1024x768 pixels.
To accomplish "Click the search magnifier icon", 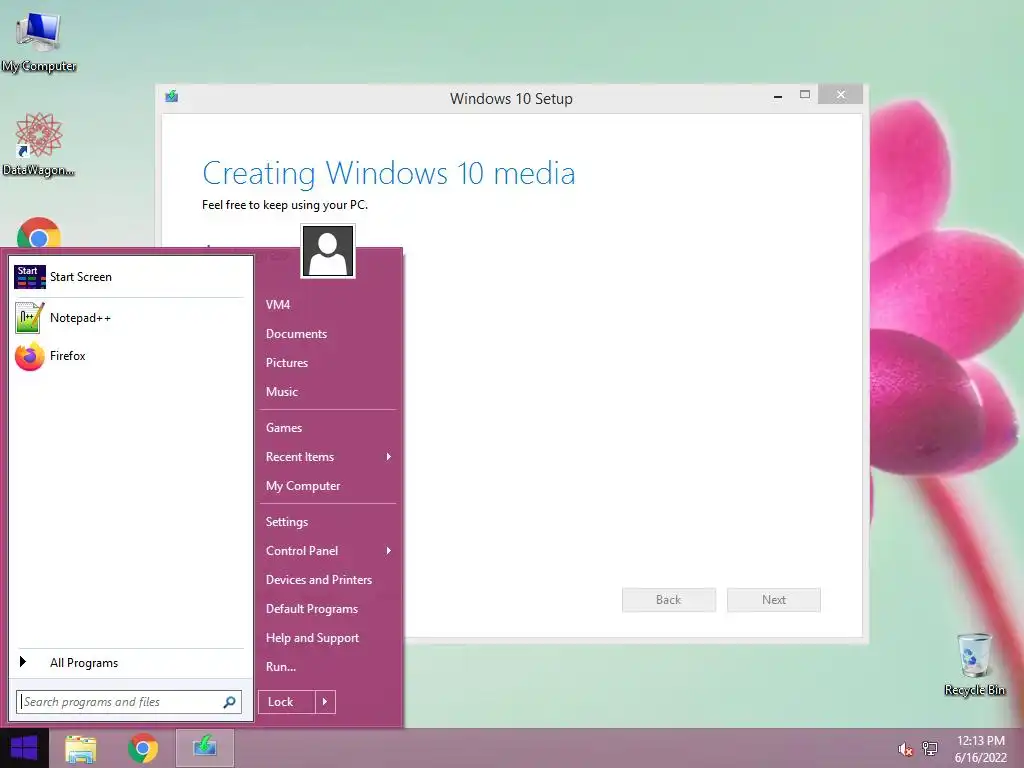I will pyautogui.click(x=229, y=702).
